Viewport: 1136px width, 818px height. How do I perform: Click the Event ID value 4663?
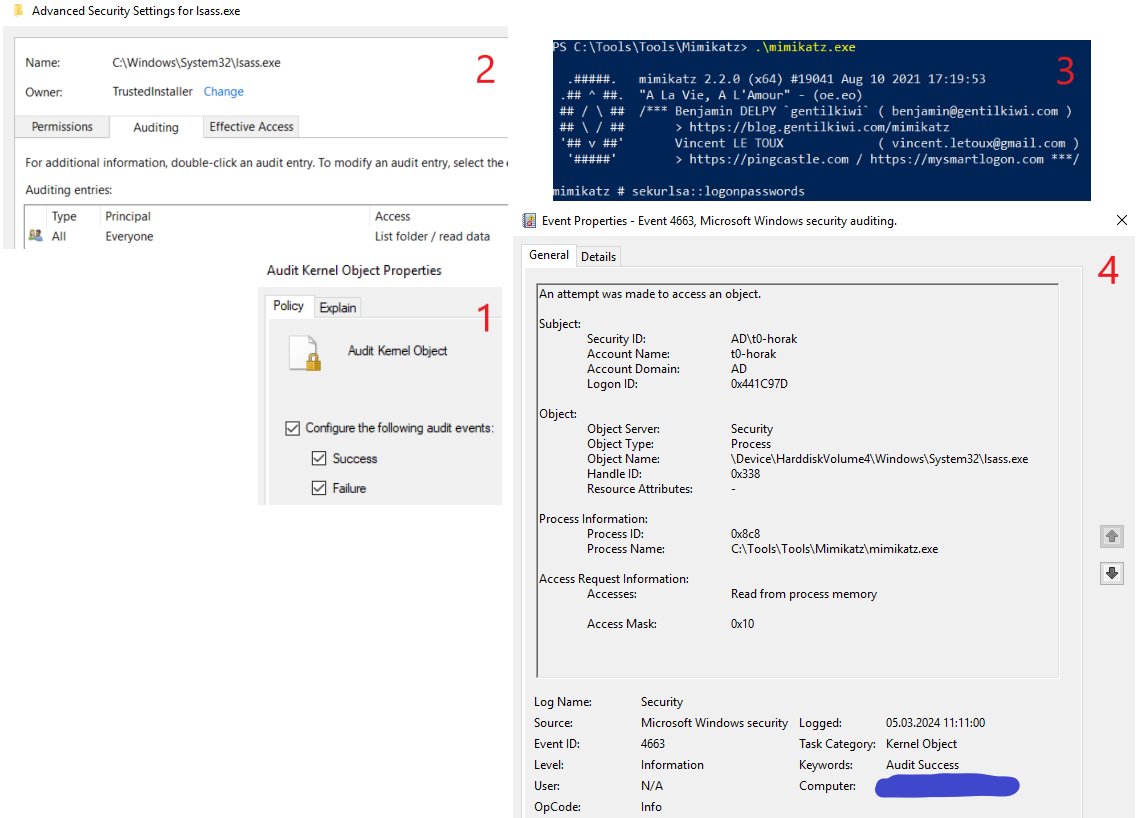(x=653, y=744)
